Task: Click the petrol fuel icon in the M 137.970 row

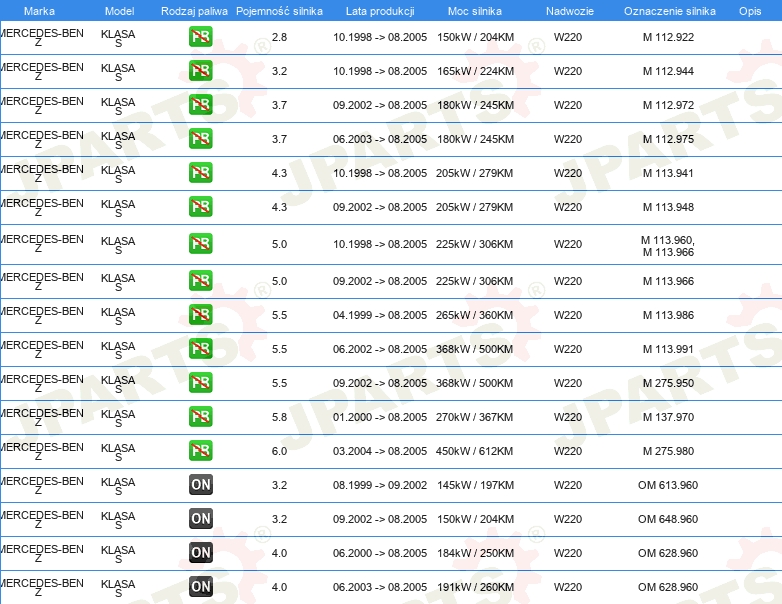Action: point(200,416)
